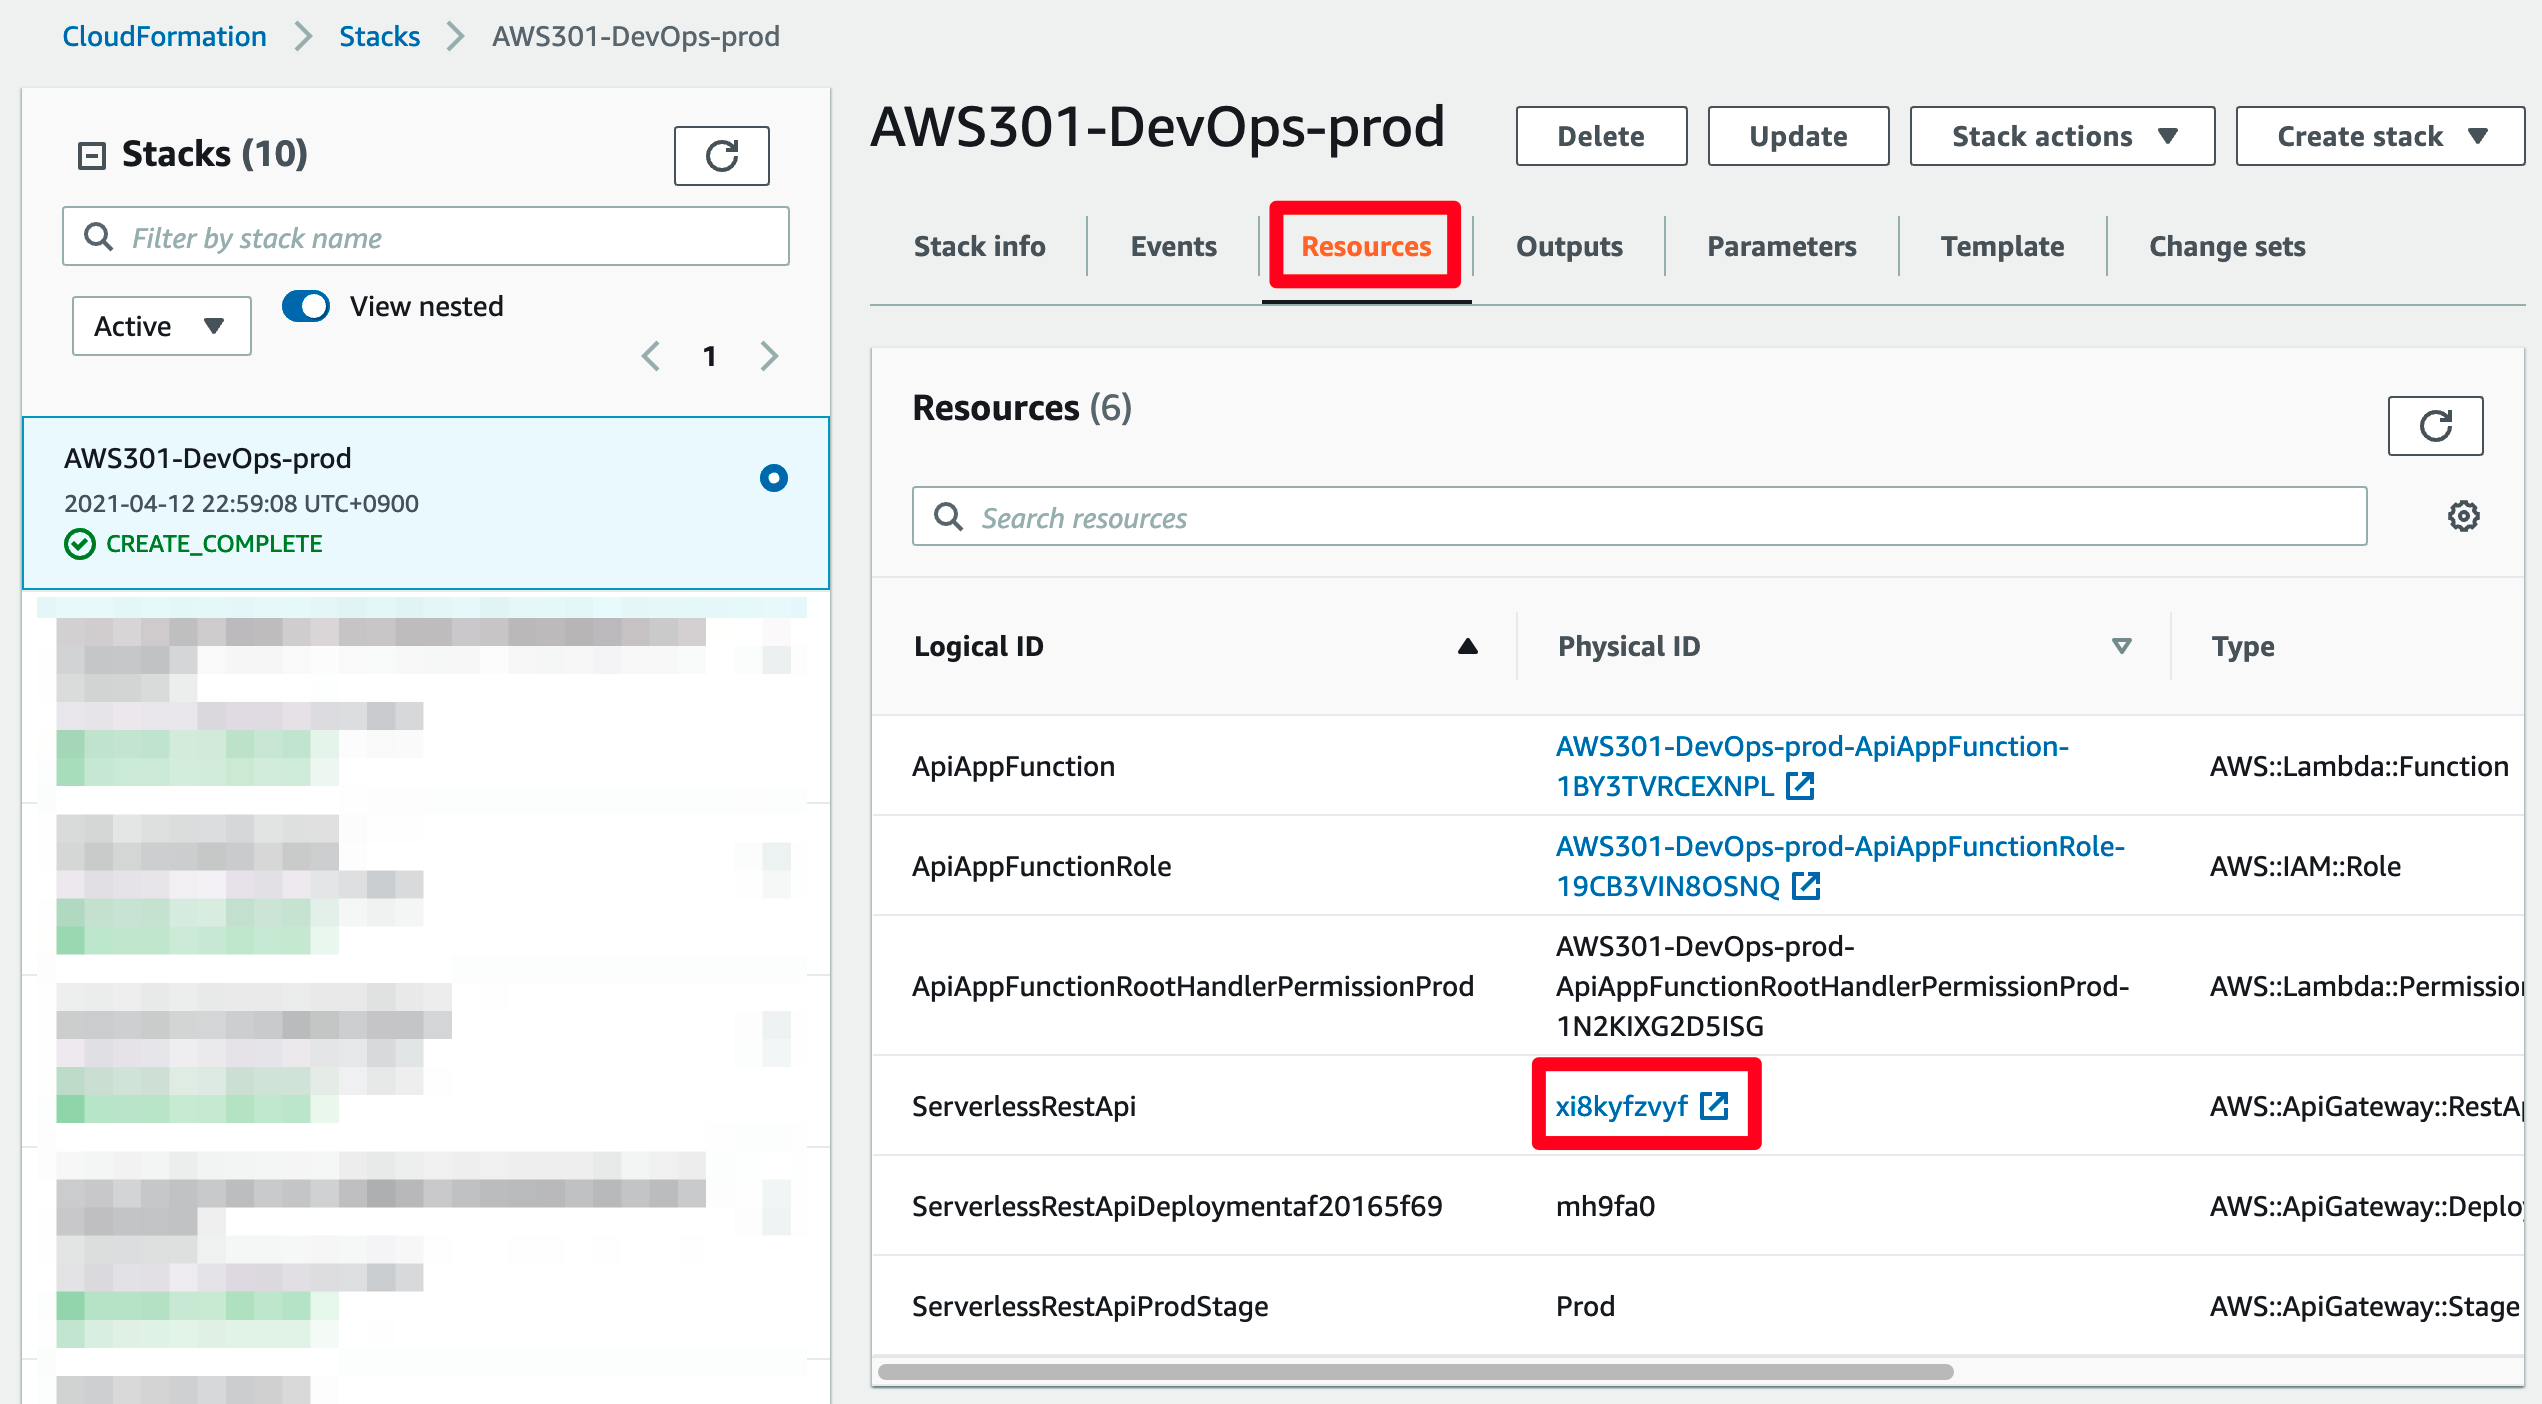This screenshot has width=2542, height=1404.
Task: Click the Update stack button
Action: (1798, 136)
